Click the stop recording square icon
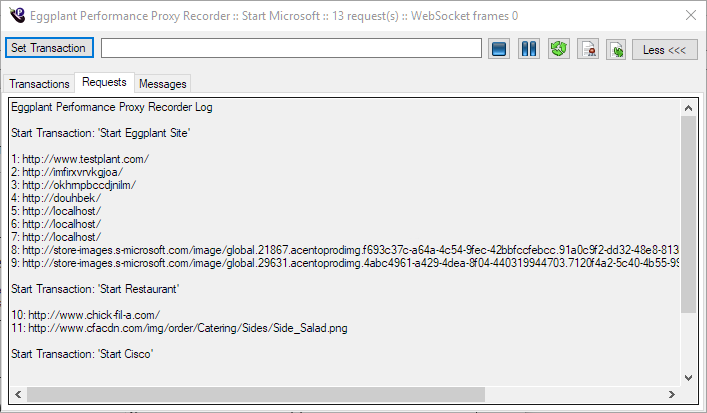 500,48
